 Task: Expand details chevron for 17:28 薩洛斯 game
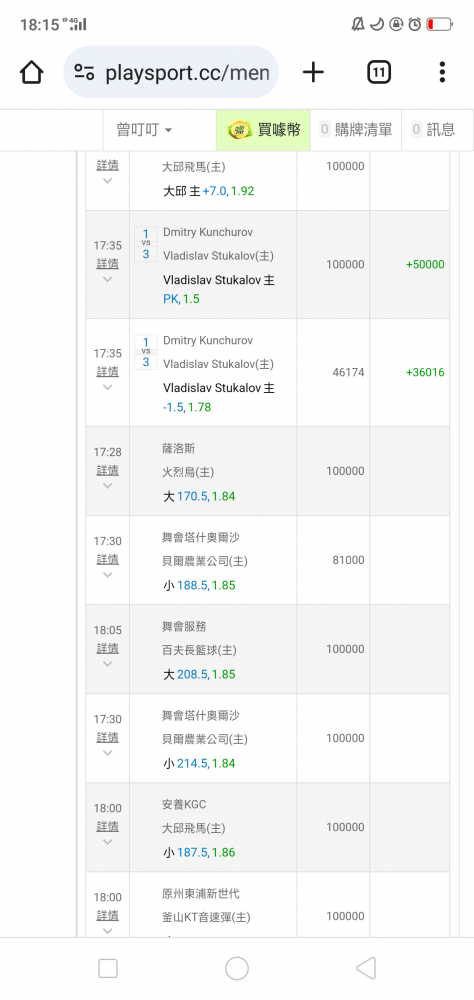(107, 486)
